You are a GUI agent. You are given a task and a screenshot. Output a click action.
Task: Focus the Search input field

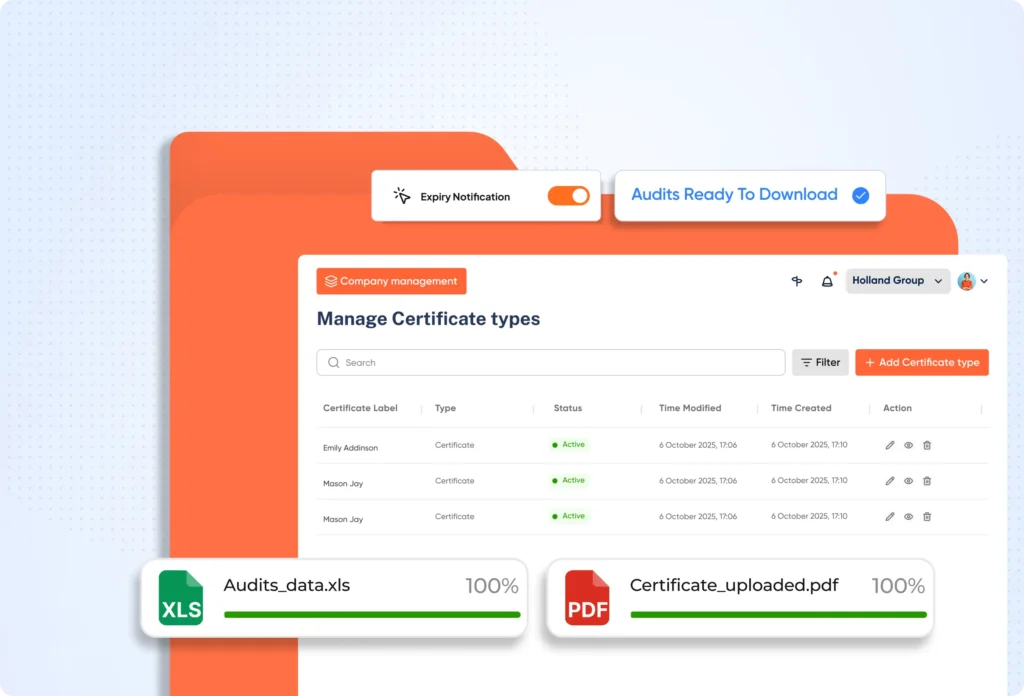click(551, 362)
